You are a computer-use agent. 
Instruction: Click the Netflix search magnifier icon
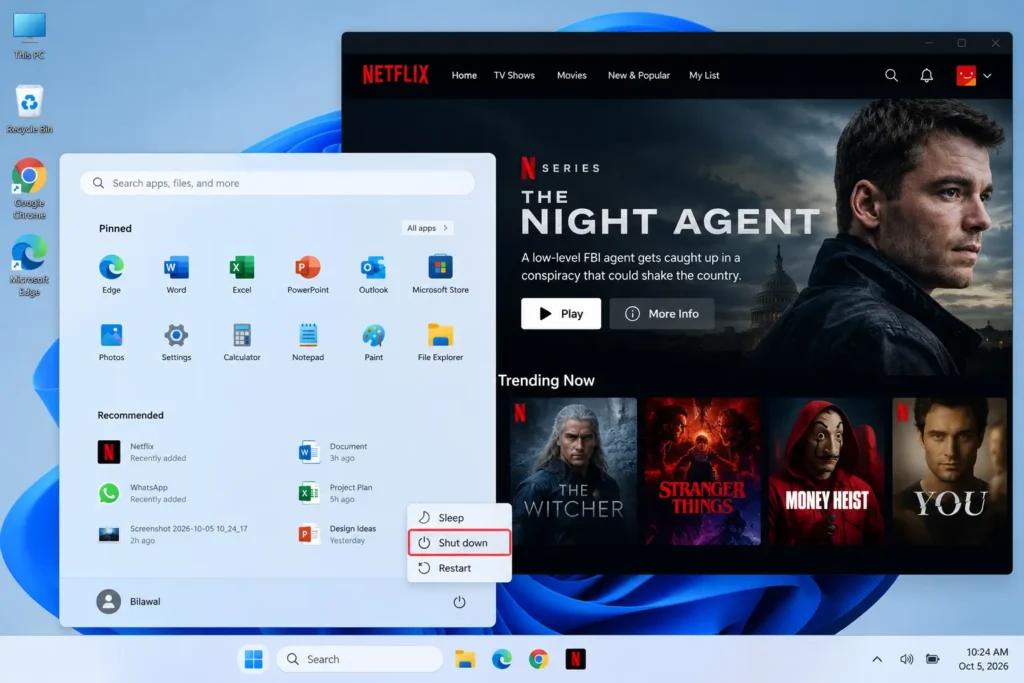pyautogui.click(x=891, y=75)
